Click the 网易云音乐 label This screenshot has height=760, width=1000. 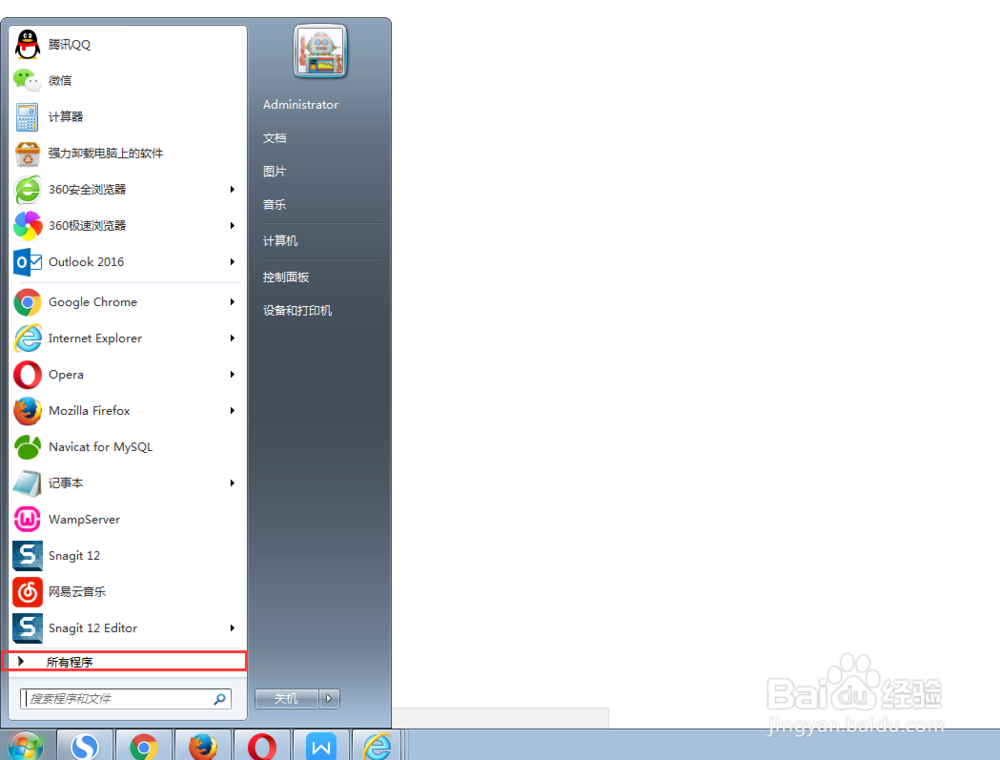pos(77,592)
